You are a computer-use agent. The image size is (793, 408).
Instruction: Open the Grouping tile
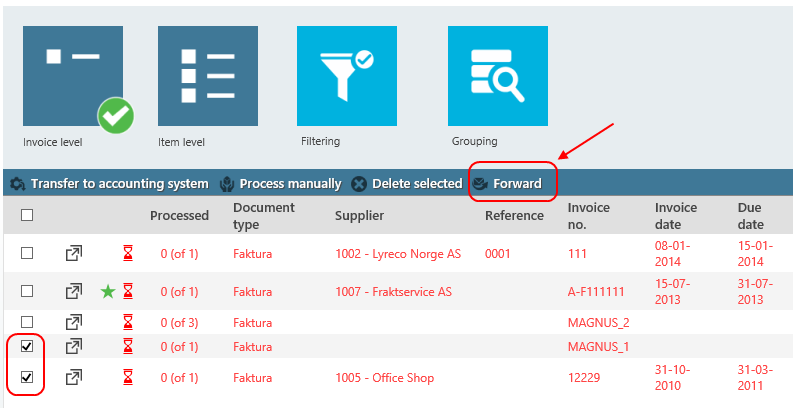pyautogui.click(x=498, y=76)
